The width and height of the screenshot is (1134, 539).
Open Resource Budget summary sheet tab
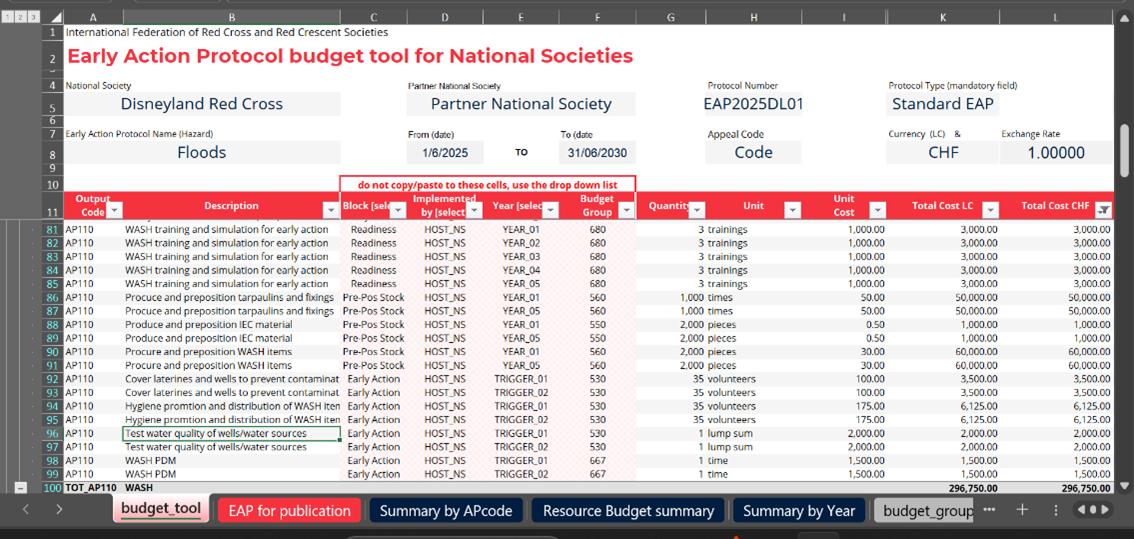[628, 511]
